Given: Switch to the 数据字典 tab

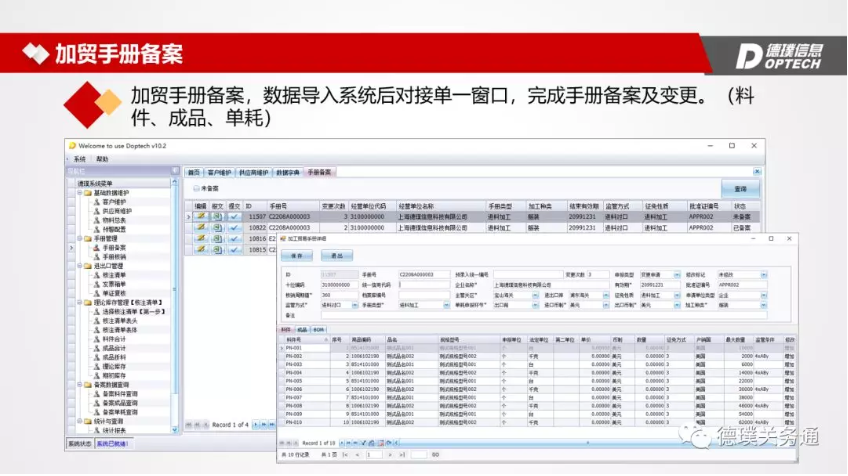Looking at the screenshot, I should 287,172.
